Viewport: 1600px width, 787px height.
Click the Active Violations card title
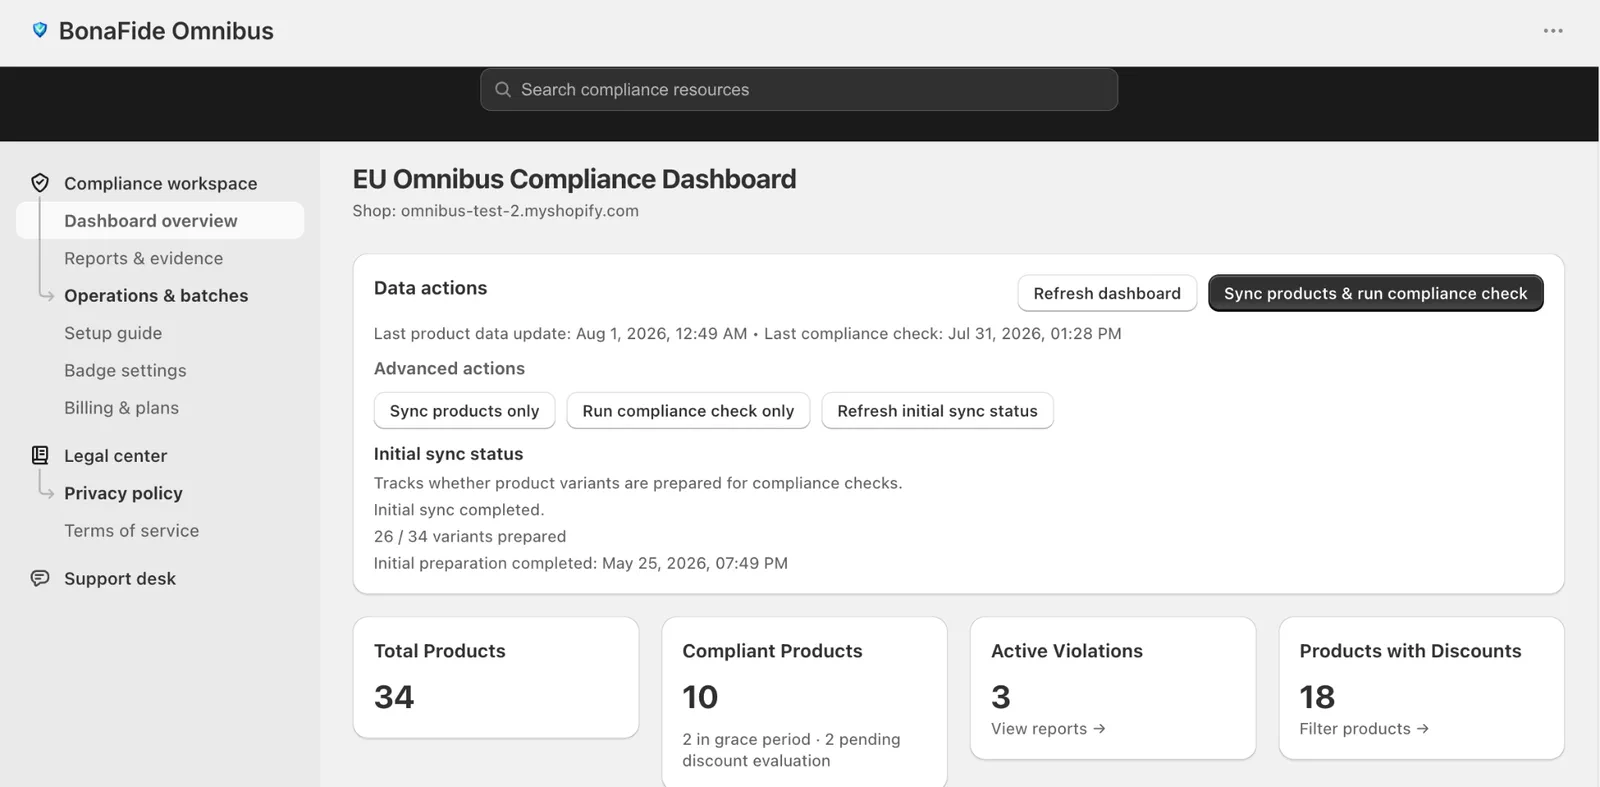(1067, 651)
